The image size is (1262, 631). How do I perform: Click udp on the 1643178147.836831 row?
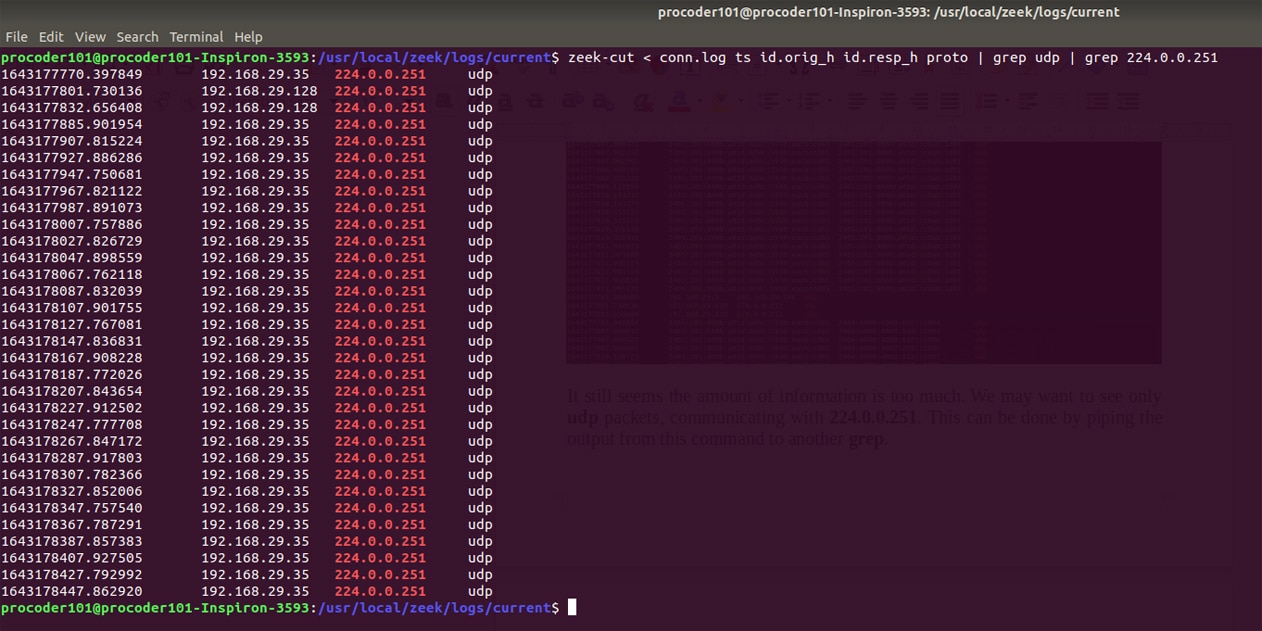coord(480,341)
